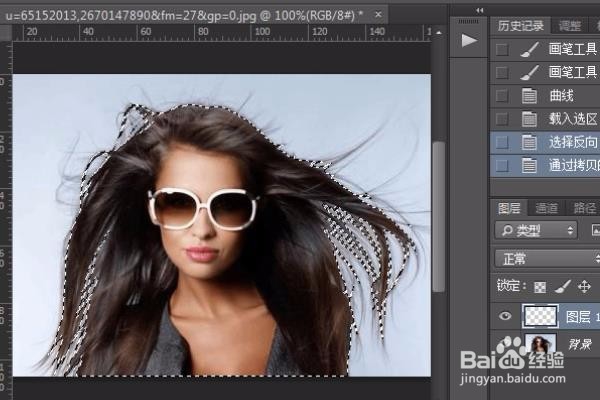Click the document icon beside 通过拷贝
The width and height of the screenshot is (600, 400).
529,166
